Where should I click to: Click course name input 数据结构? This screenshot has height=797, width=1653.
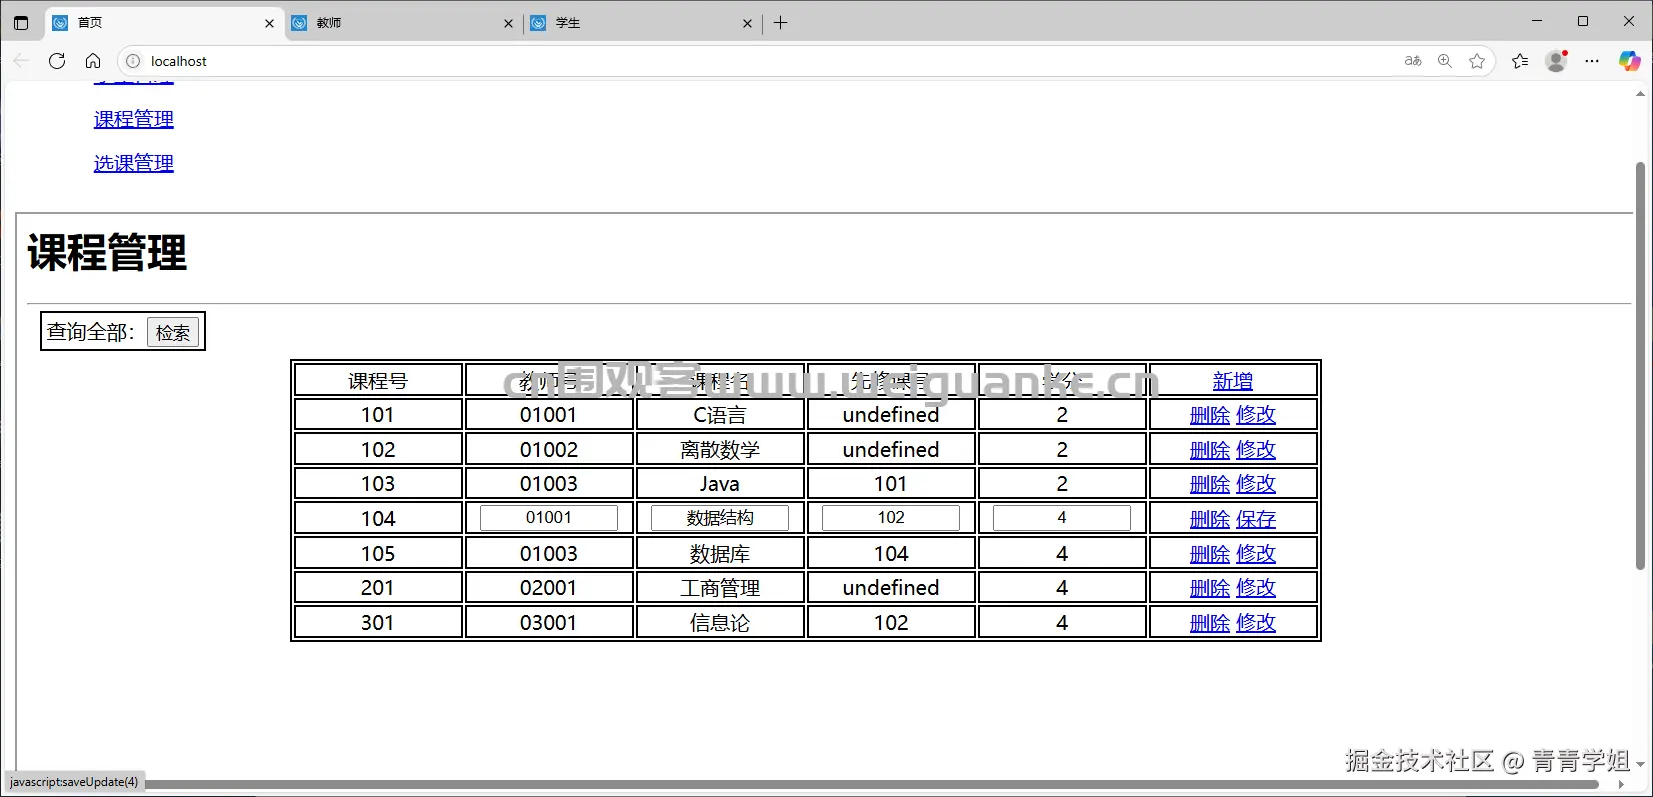click(720, 518)
